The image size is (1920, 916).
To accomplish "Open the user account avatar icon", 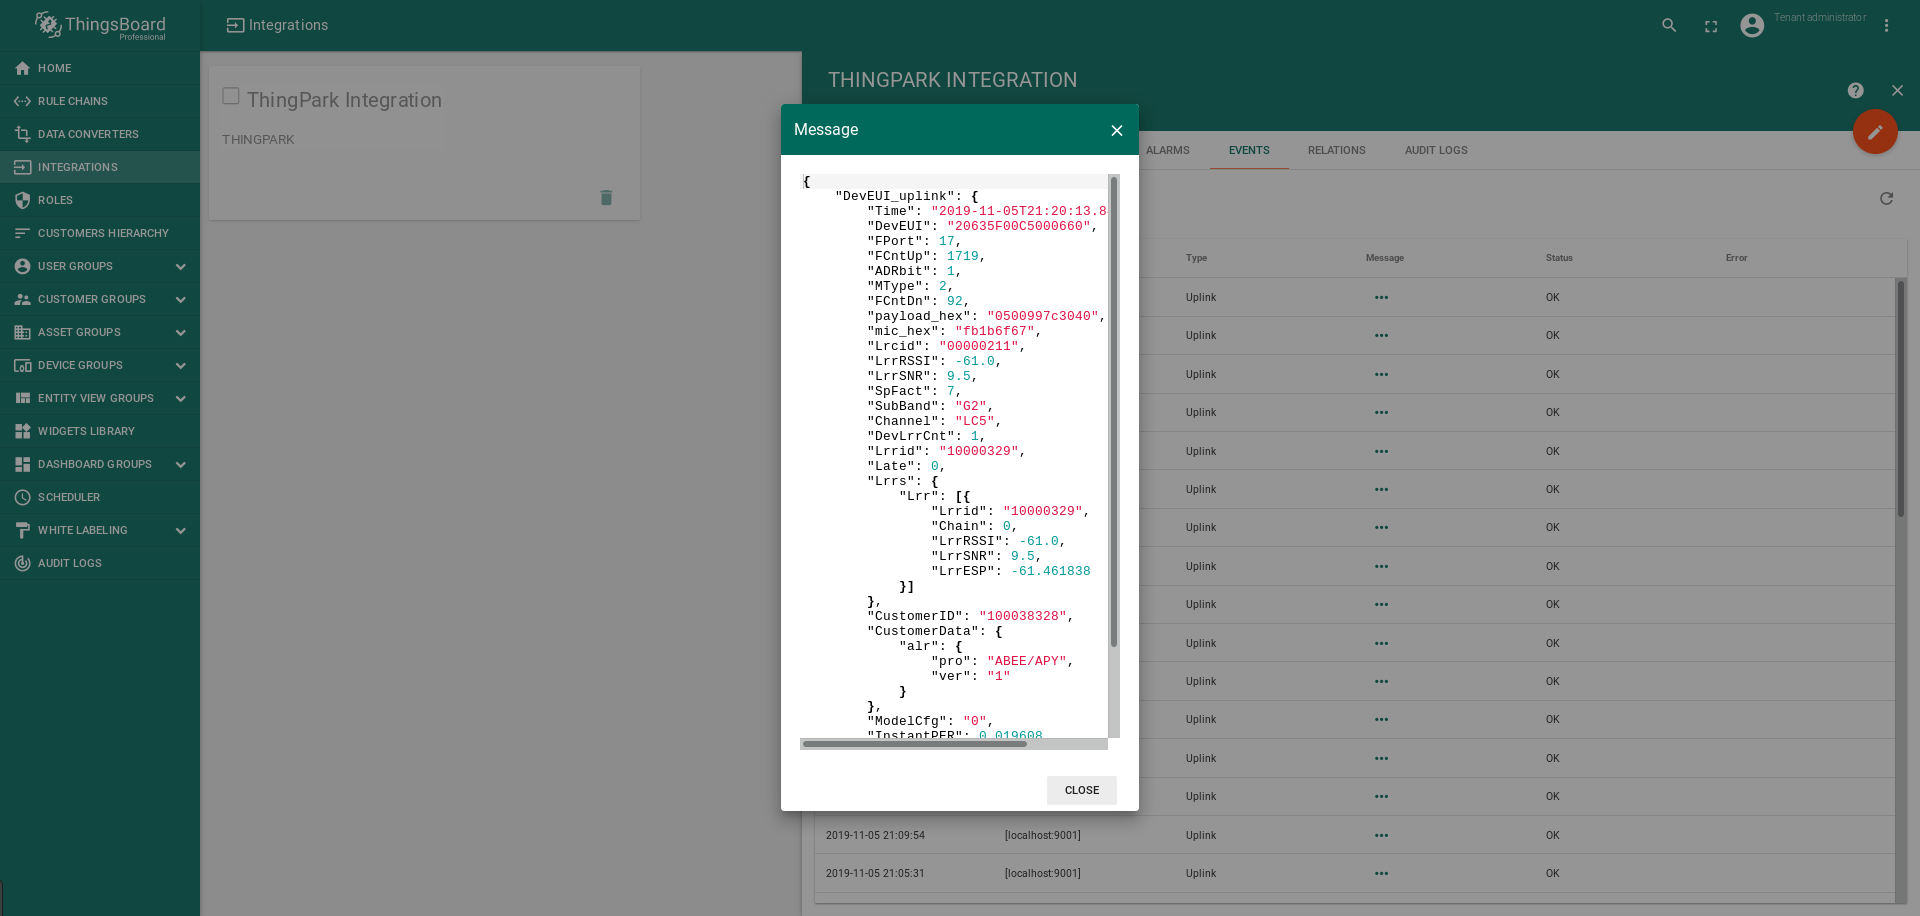I will coord(1752,26).
